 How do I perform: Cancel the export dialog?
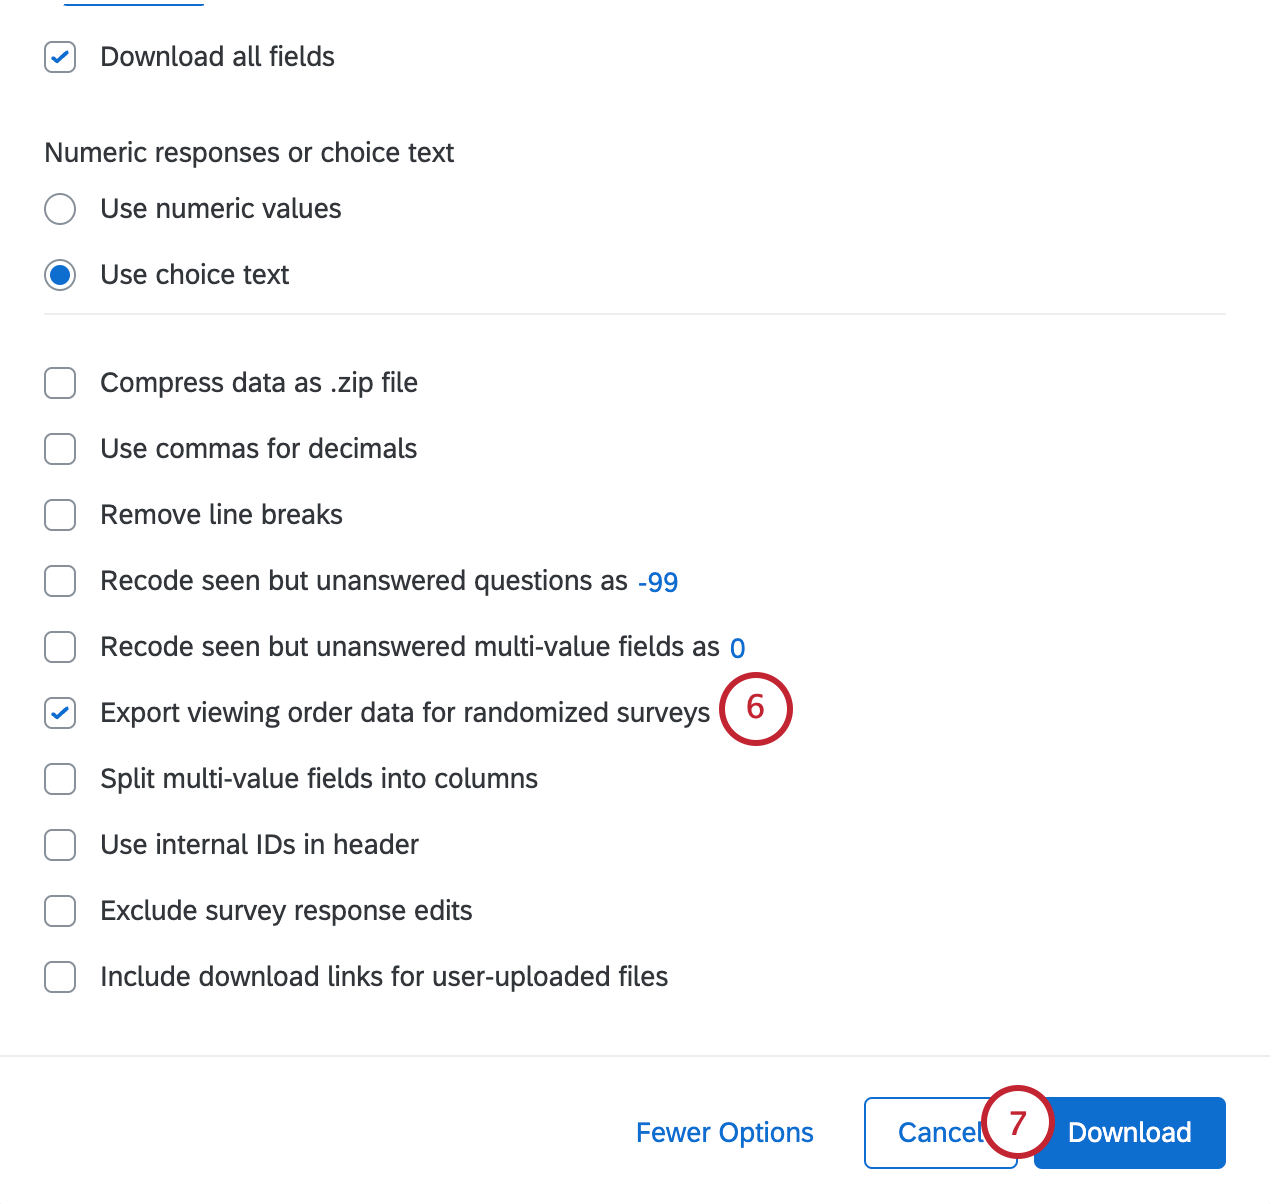930,1132
